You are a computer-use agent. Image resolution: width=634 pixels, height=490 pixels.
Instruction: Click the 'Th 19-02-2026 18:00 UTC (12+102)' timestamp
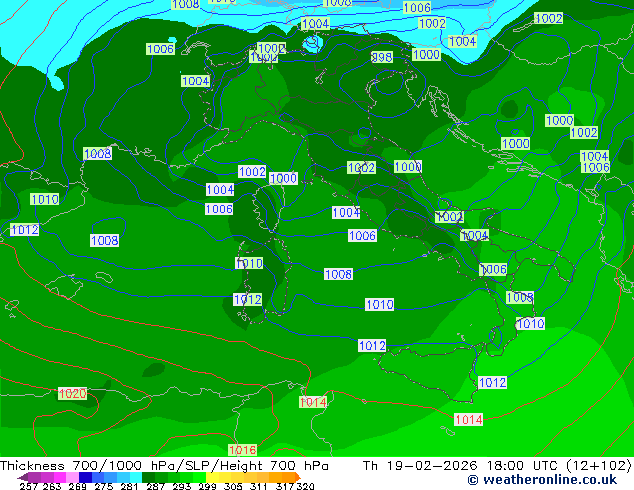click(497, 466)
